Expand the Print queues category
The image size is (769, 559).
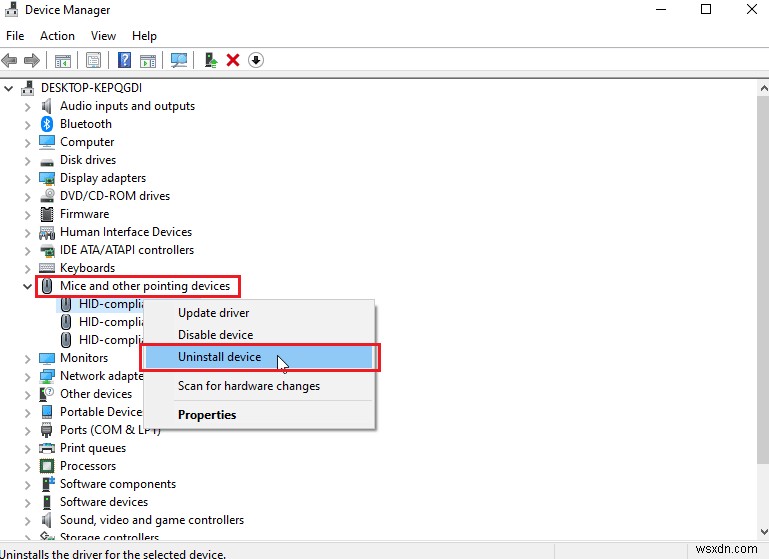click(x=27, y=449)
